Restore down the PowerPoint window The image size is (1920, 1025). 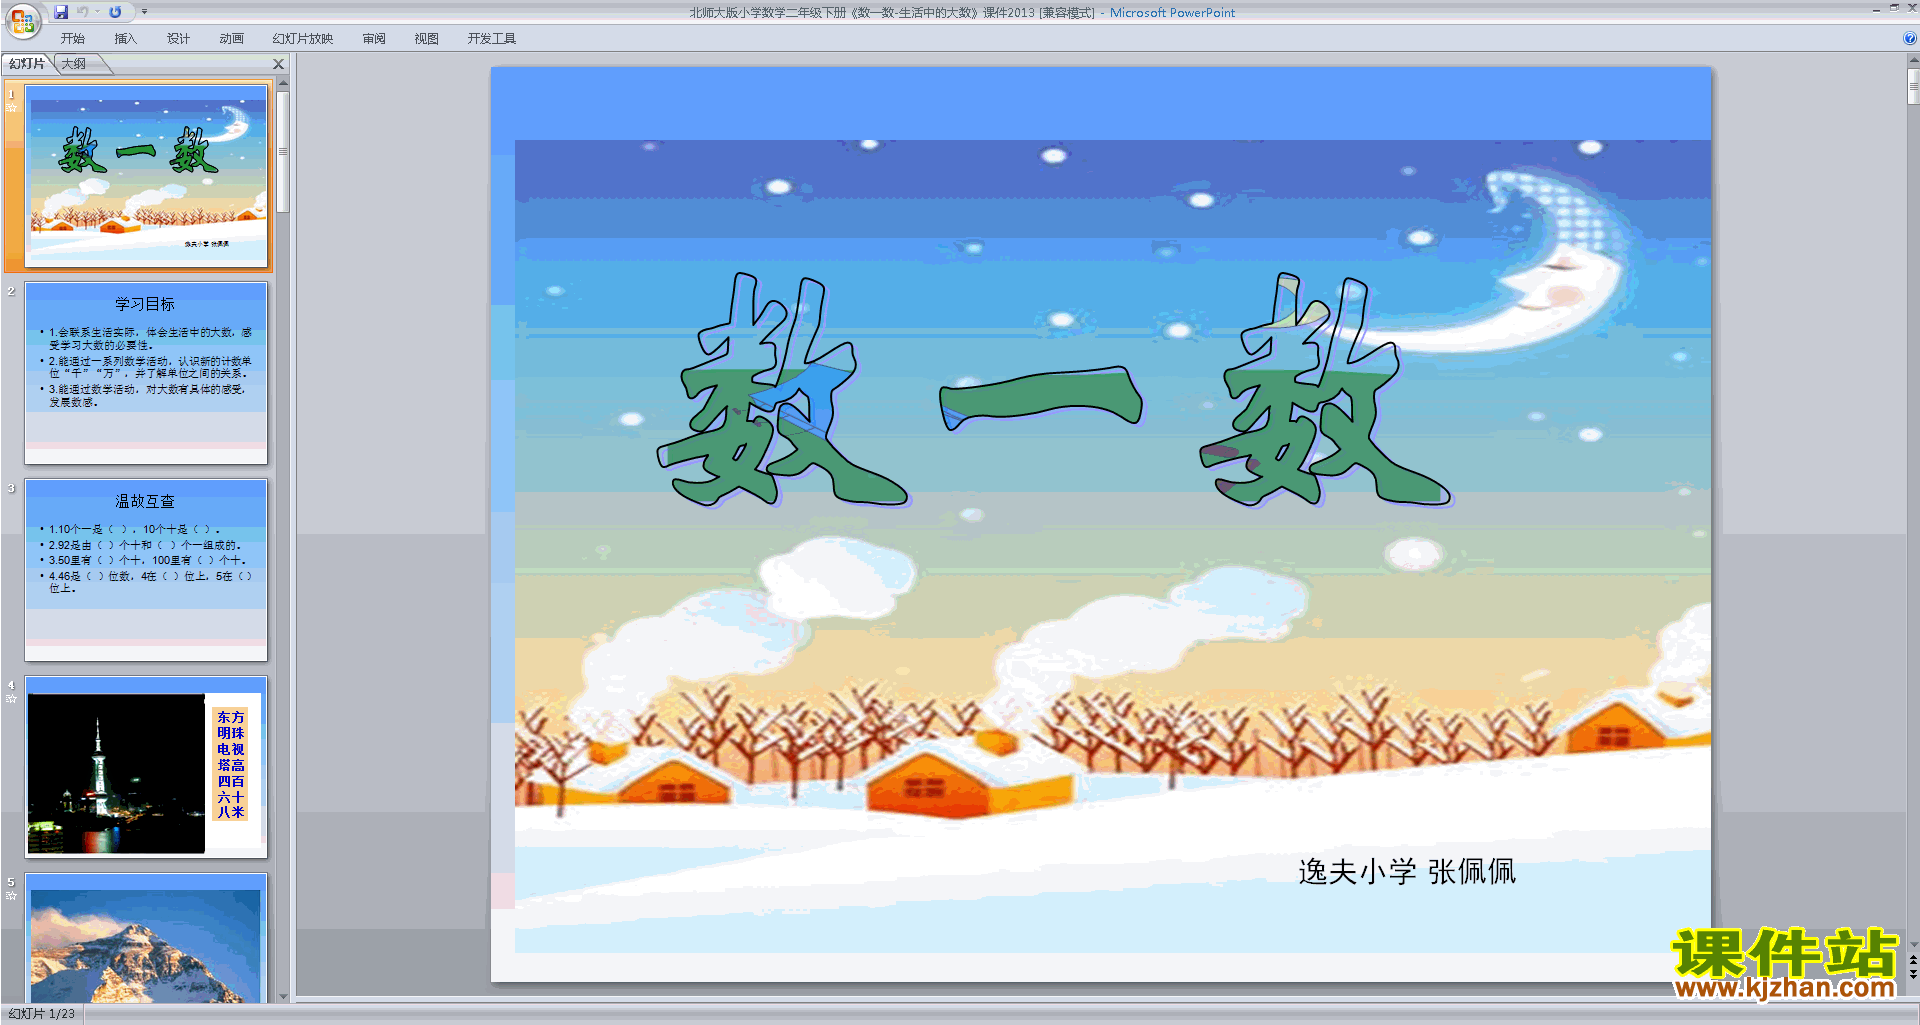(x=1894, y=8)
